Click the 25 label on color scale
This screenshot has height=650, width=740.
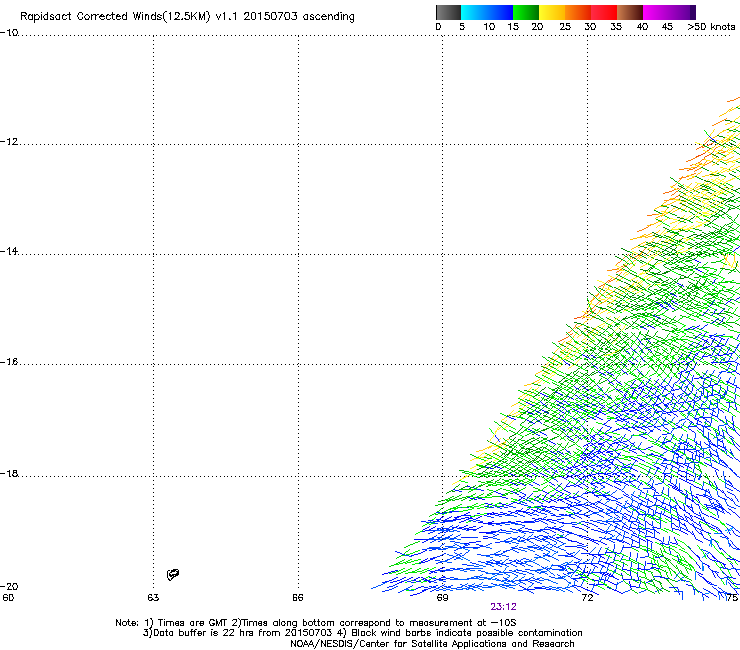565,27
